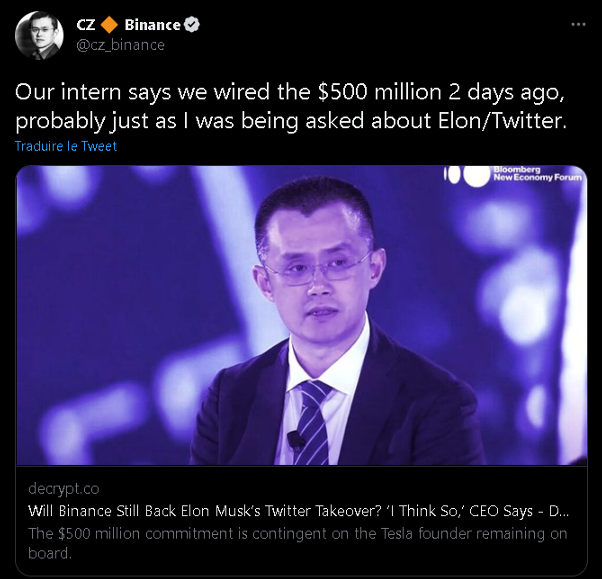Click the Traduire le Tweet link
This screenshot has width=602, height=579.
pyautogui.click(x=66, y=146)
